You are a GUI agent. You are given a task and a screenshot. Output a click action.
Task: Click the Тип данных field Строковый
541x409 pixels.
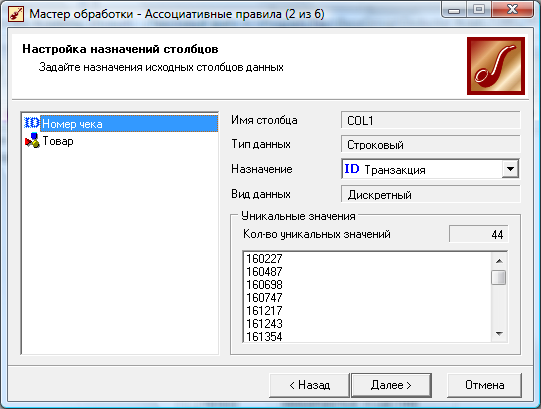coord(430,145)
